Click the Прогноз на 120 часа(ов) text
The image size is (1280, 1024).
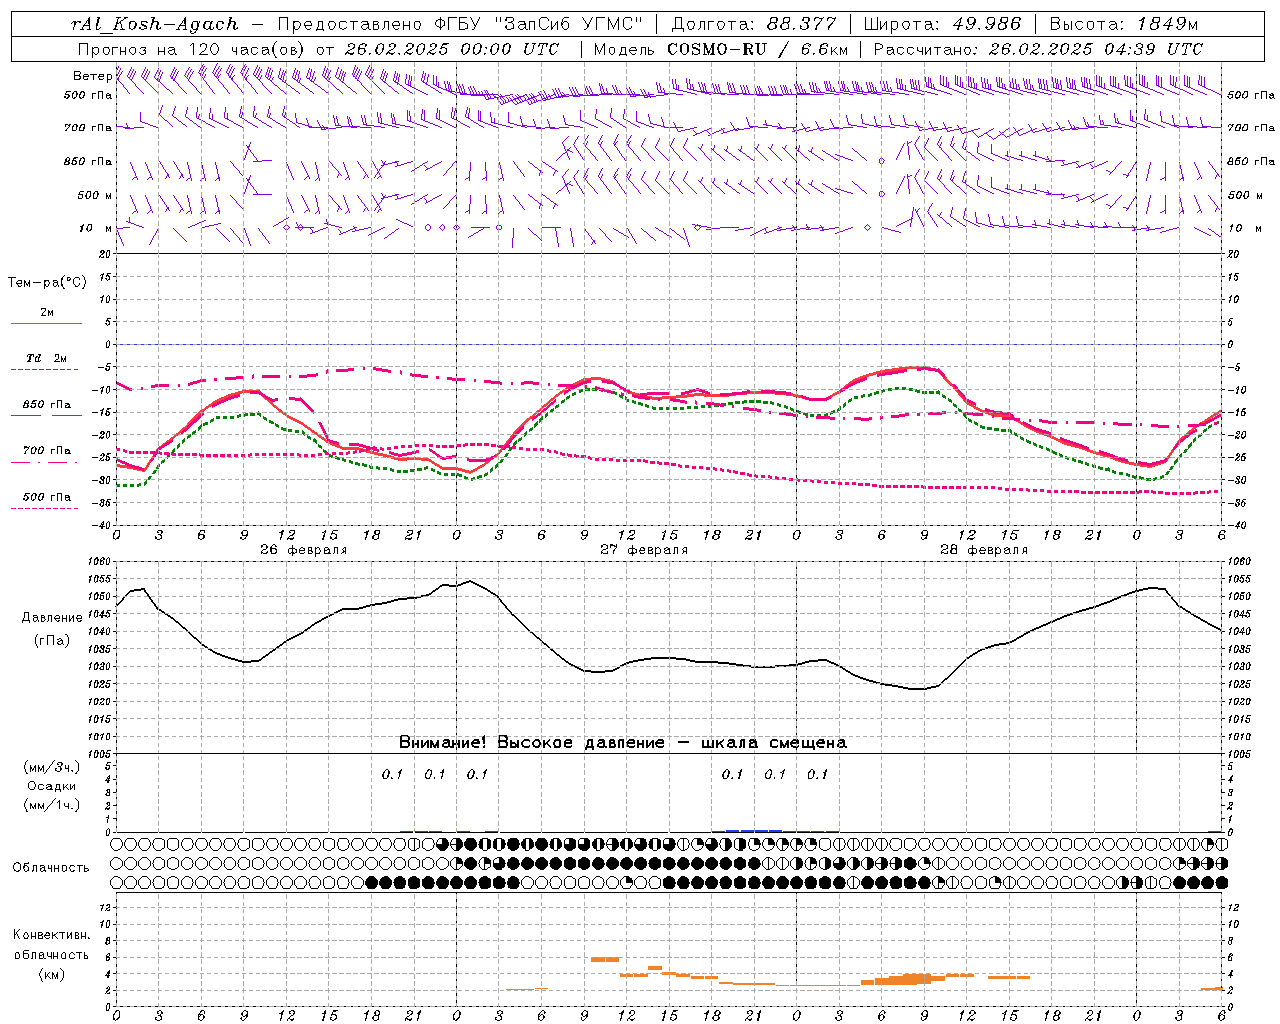coord(193,49)
